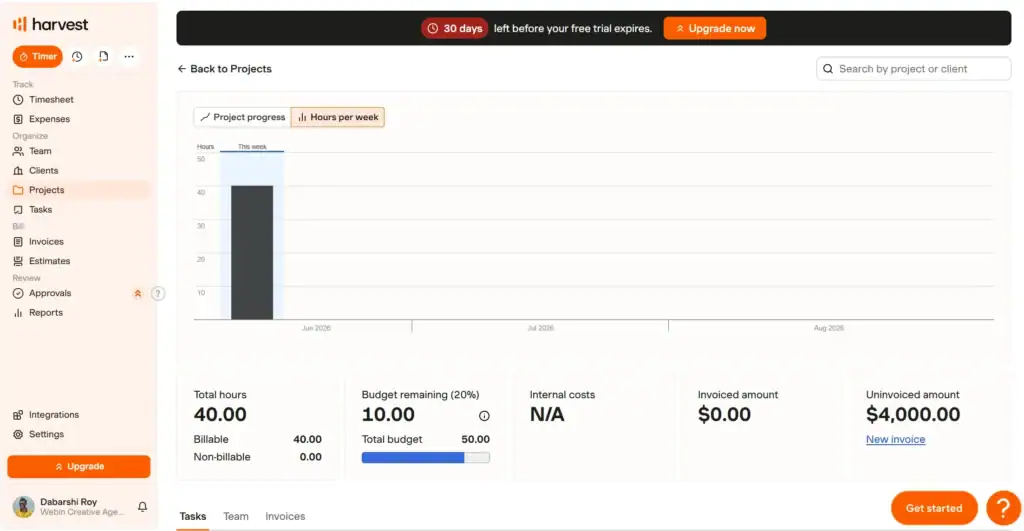This screenshot has width=1024, height=531.
Task: Click the Non-billable 0.00 value
Action: point(310,457)
